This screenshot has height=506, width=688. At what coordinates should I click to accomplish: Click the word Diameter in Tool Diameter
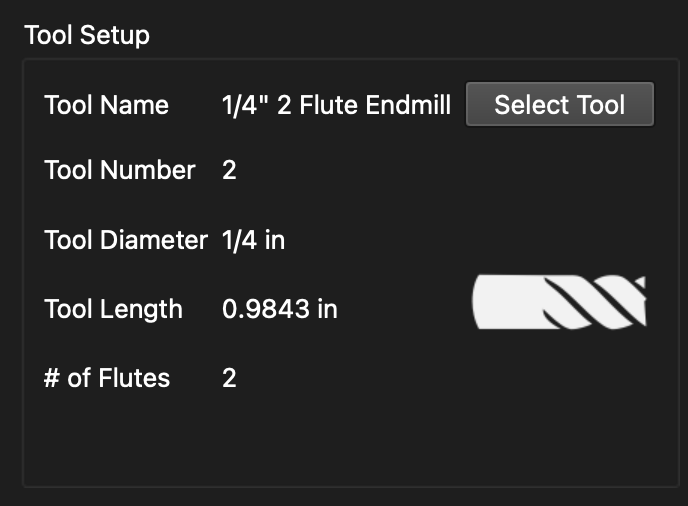coord(154,240)
